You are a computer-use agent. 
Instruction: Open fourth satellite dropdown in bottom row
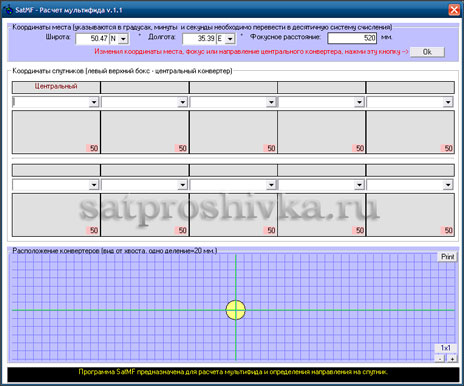pyautogui.click(x=359, y=185)
